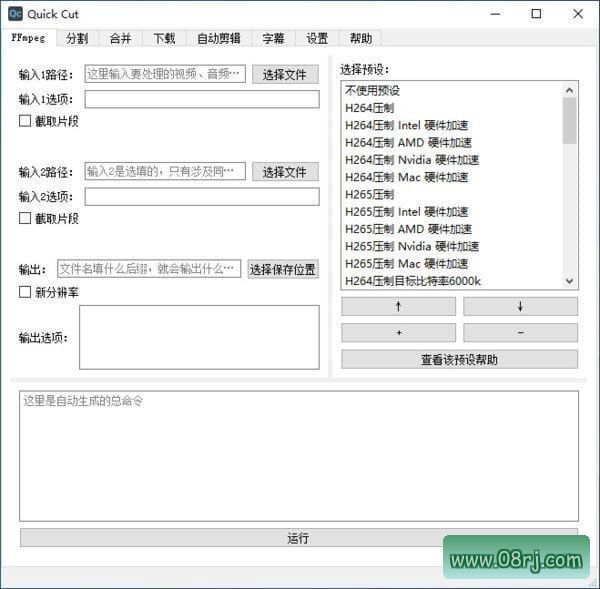Viewport: 600px width, 589px height.
Task: Click 选择文件 button for input 2
Action: pyautogui.click(x=285, y=172)
